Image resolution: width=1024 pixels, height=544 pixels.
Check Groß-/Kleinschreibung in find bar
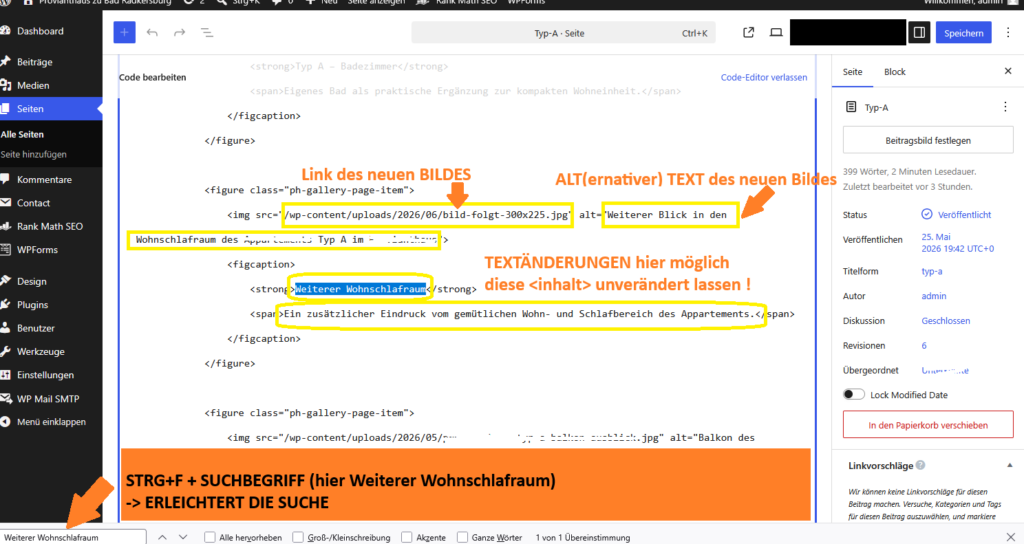tap(298, 537)
